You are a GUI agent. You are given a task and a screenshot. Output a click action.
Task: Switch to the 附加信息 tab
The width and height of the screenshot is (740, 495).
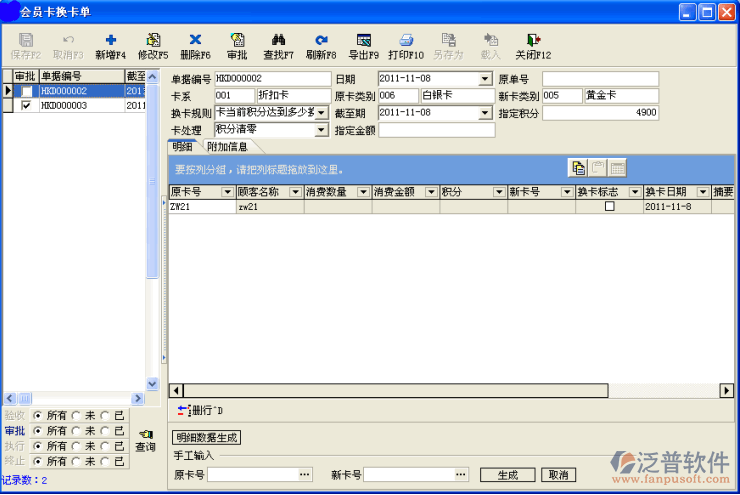(x=227, y=147)
